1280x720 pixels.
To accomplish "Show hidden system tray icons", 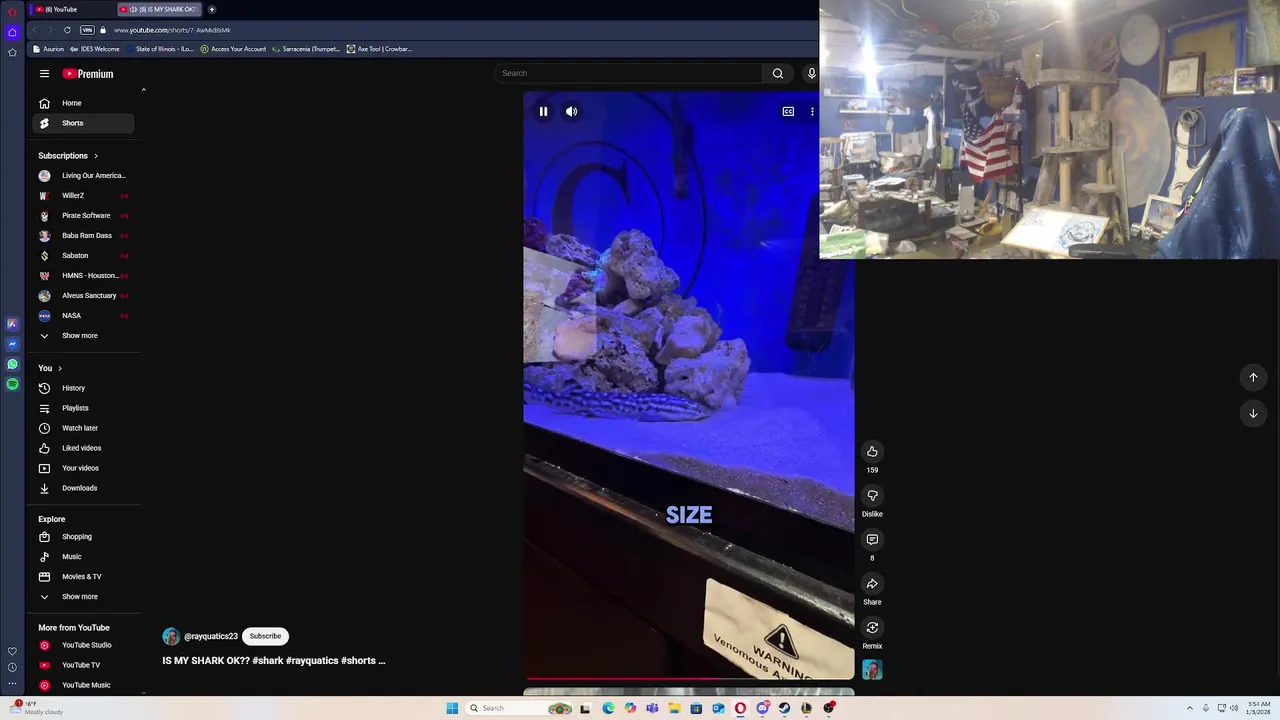I will (x=1190, y=708).
